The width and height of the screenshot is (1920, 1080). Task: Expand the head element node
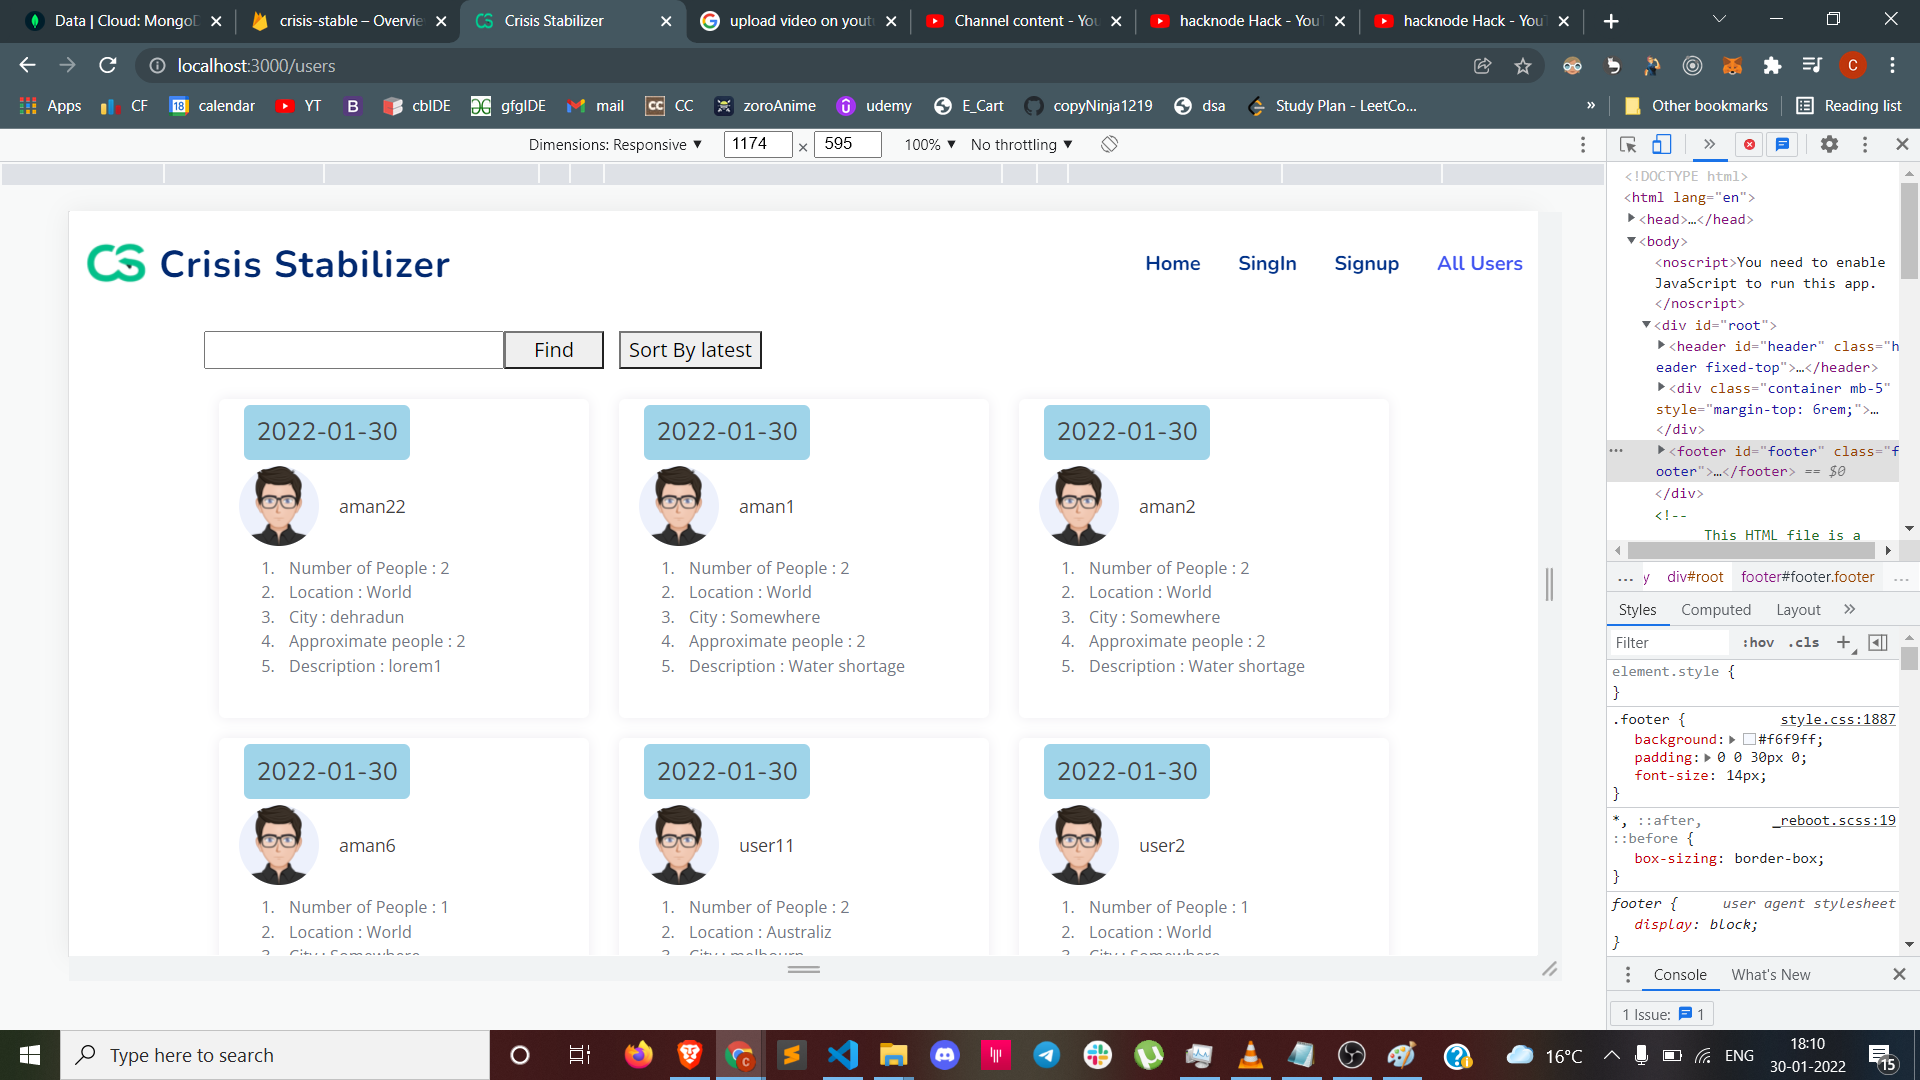(x=1631, y=219)
